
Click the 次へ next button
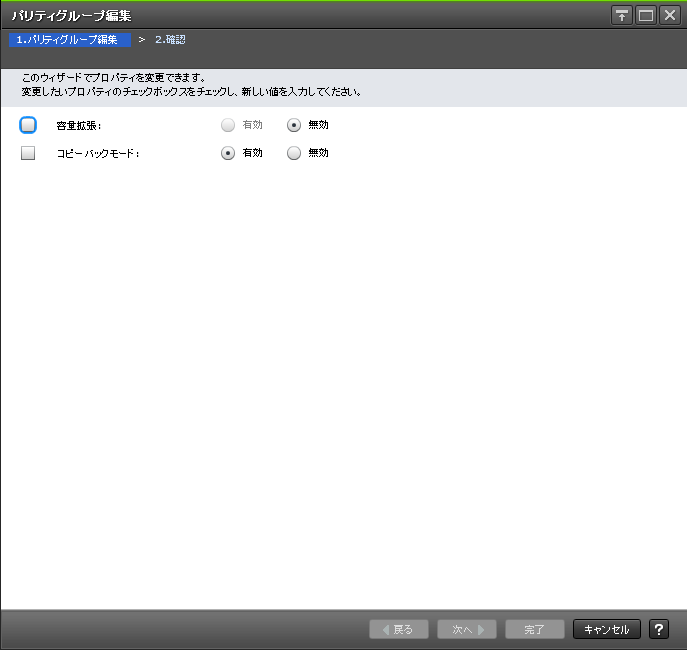pyautogui.click(x=467, y=629)
